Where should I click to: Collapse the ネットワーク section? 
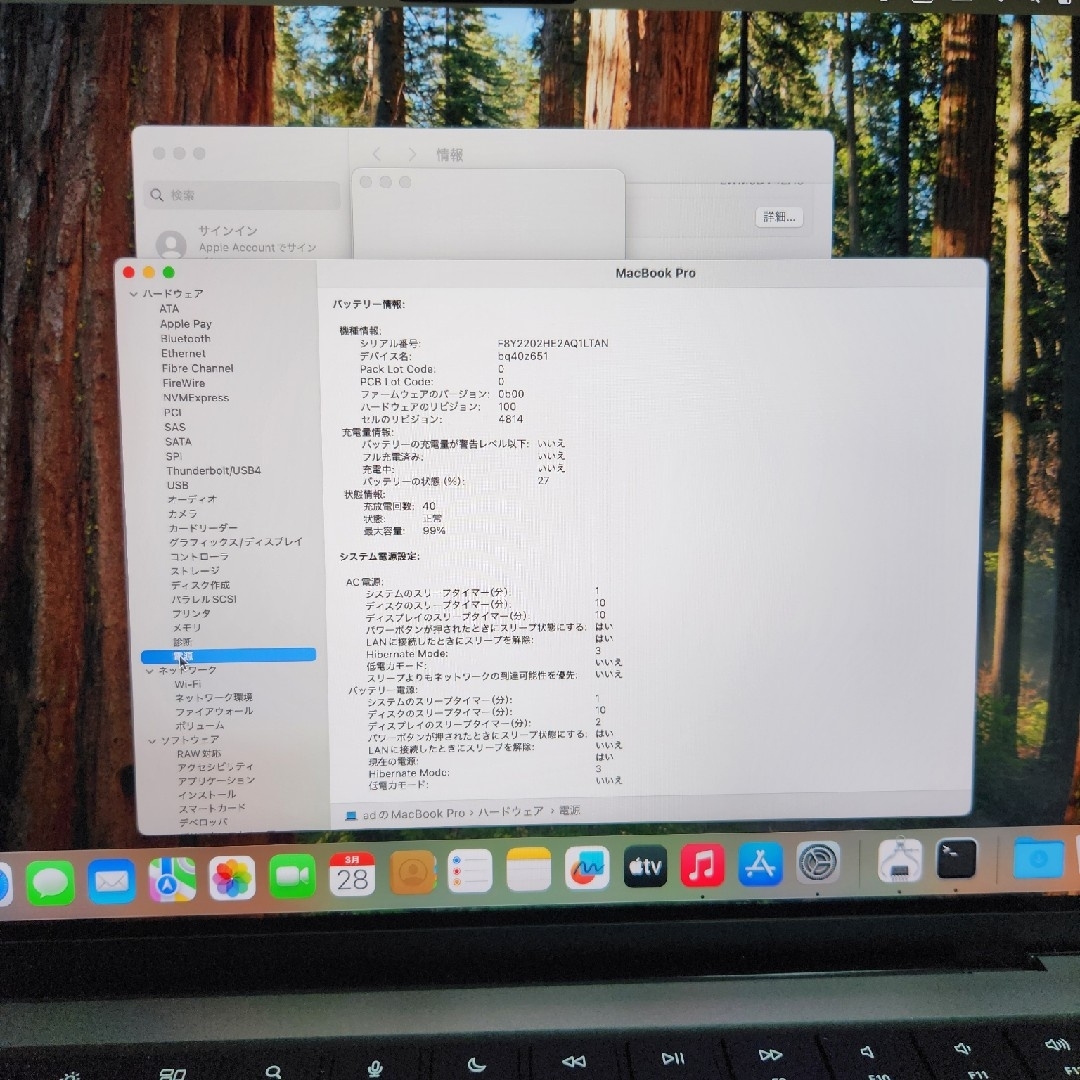pos(149,671)
